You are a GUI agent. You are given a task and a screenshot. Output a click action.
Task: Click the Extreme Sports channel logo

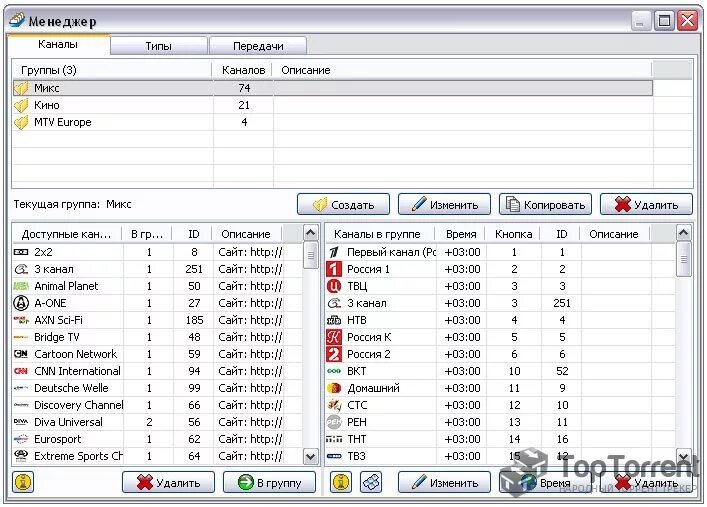(21, 456)
